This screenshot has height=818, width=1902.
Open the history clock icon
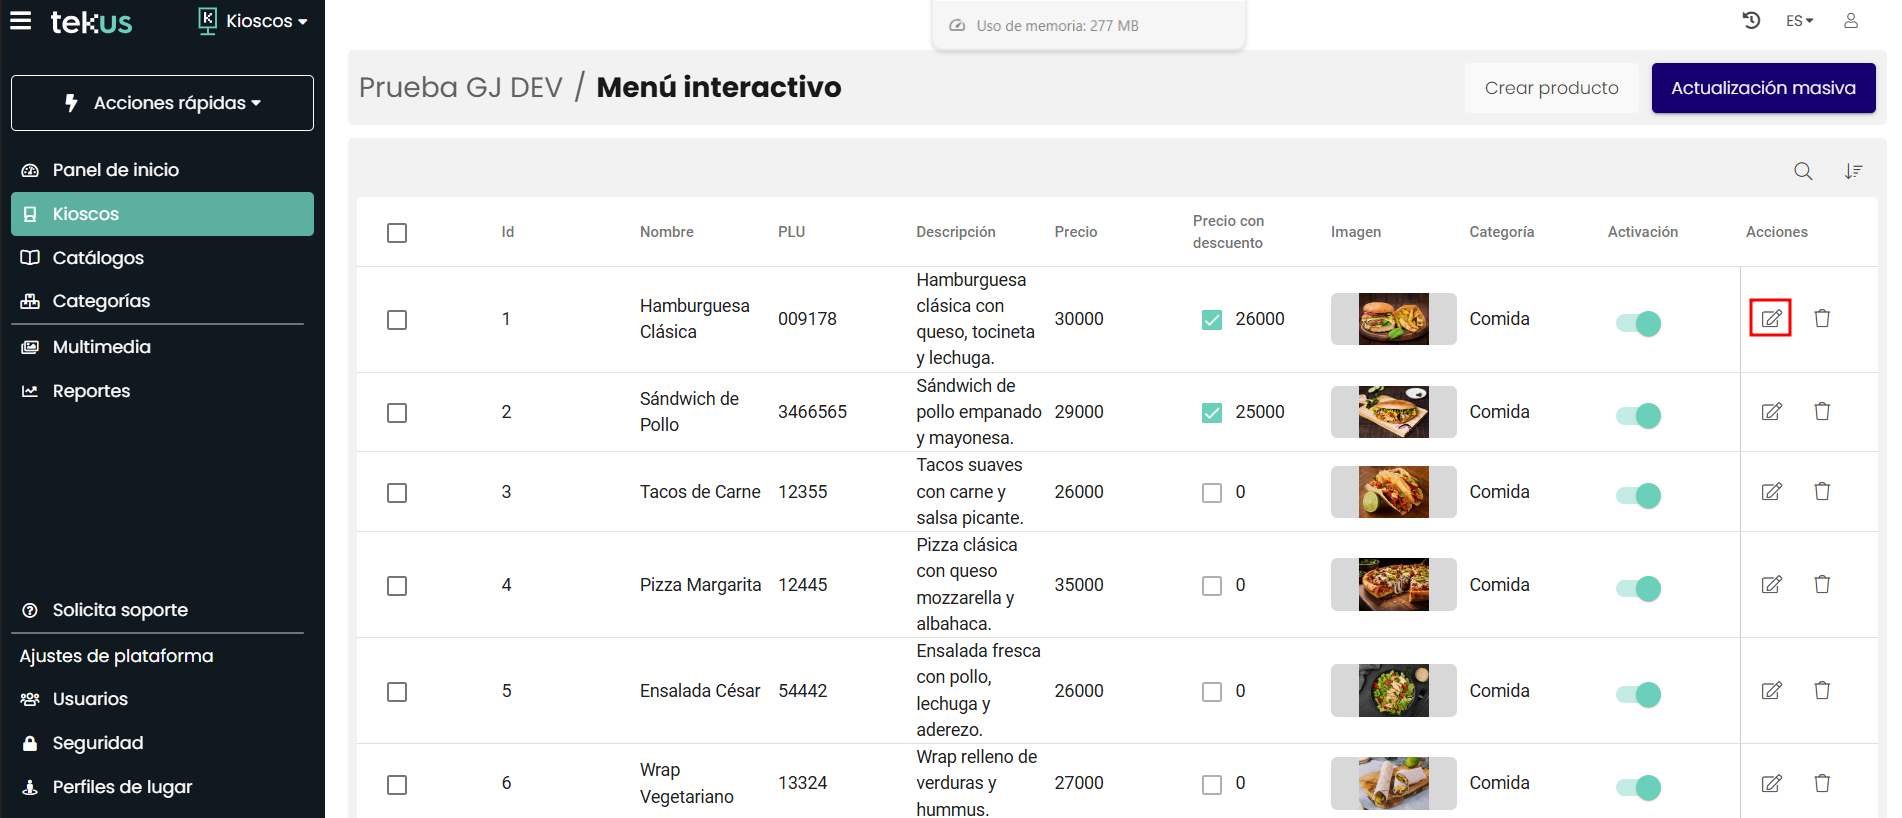pyautogui.click(x=1751, y=21)
